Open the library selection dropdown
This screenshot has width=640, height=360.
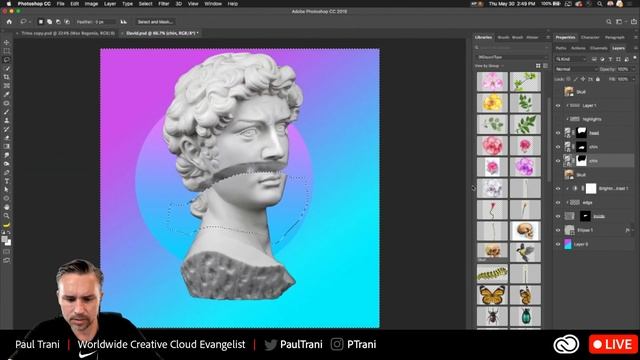point(512,57)
